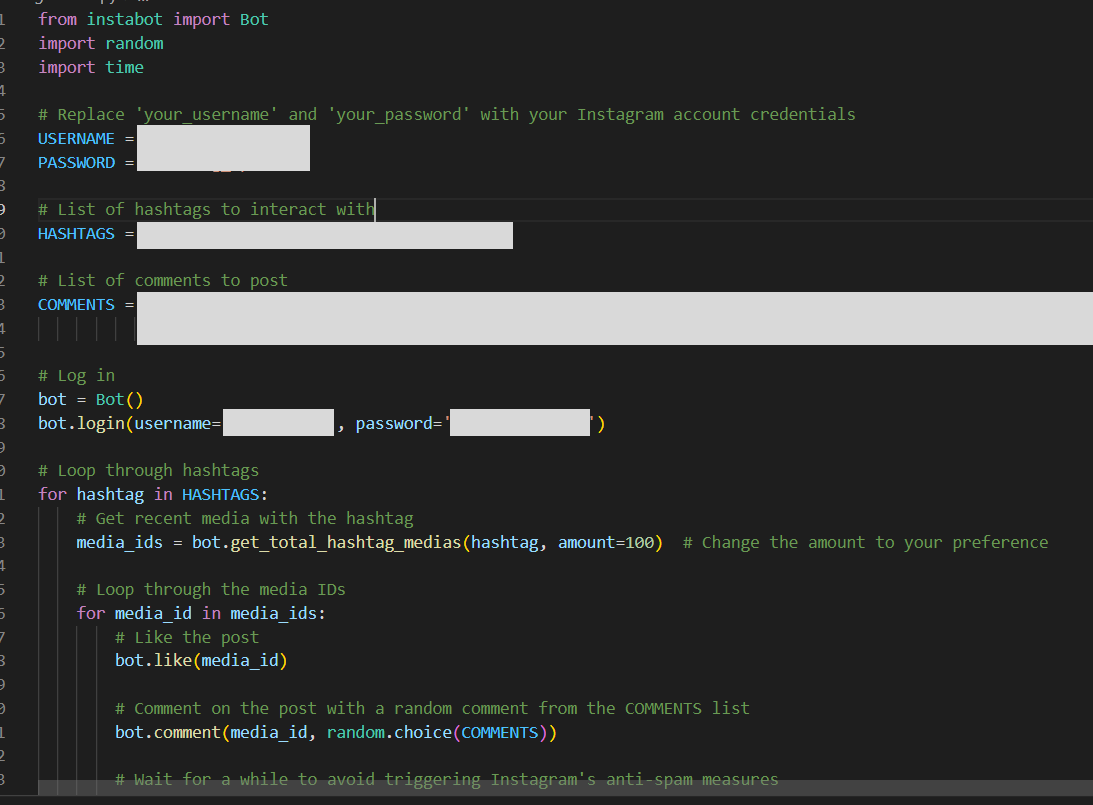Click the COMMENTS variable assignment name
This screenshot has height=805, width=1093.
click(76, 305)
